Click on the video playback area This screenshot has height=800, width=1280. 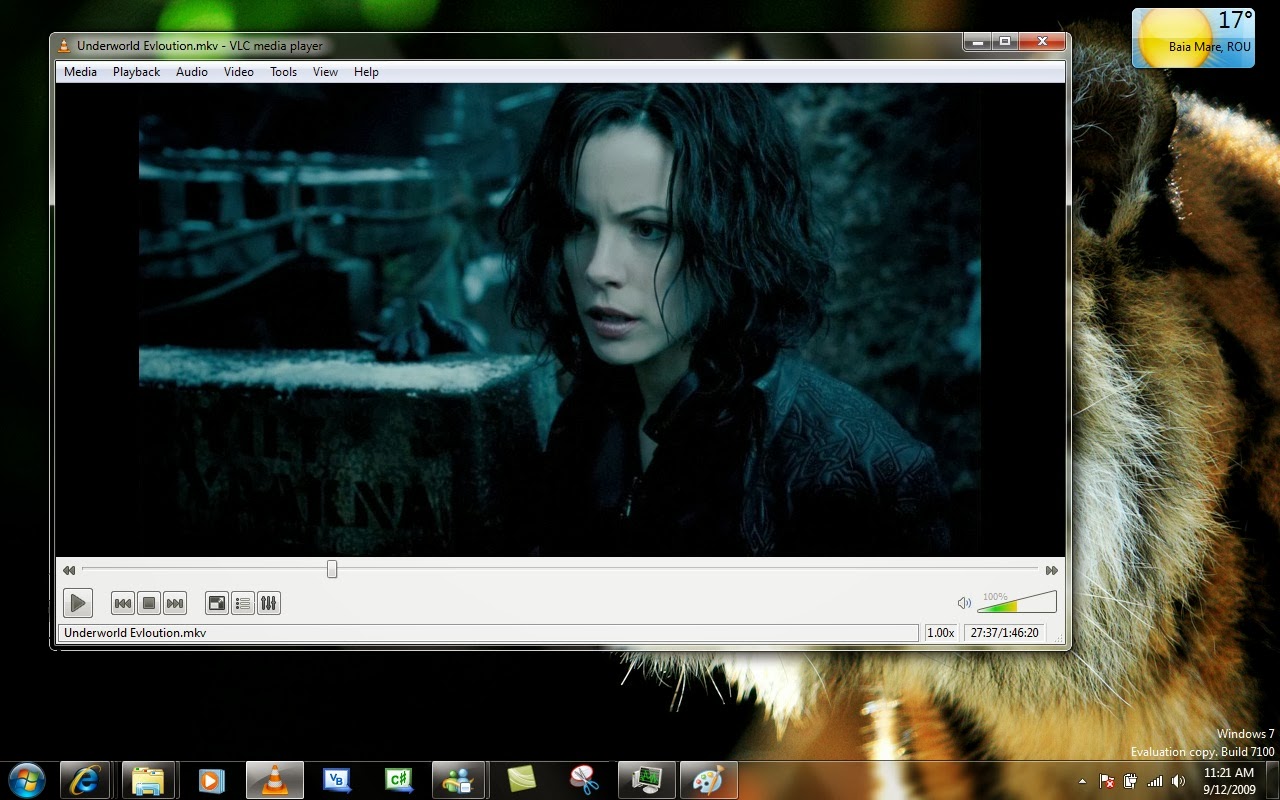560,320
